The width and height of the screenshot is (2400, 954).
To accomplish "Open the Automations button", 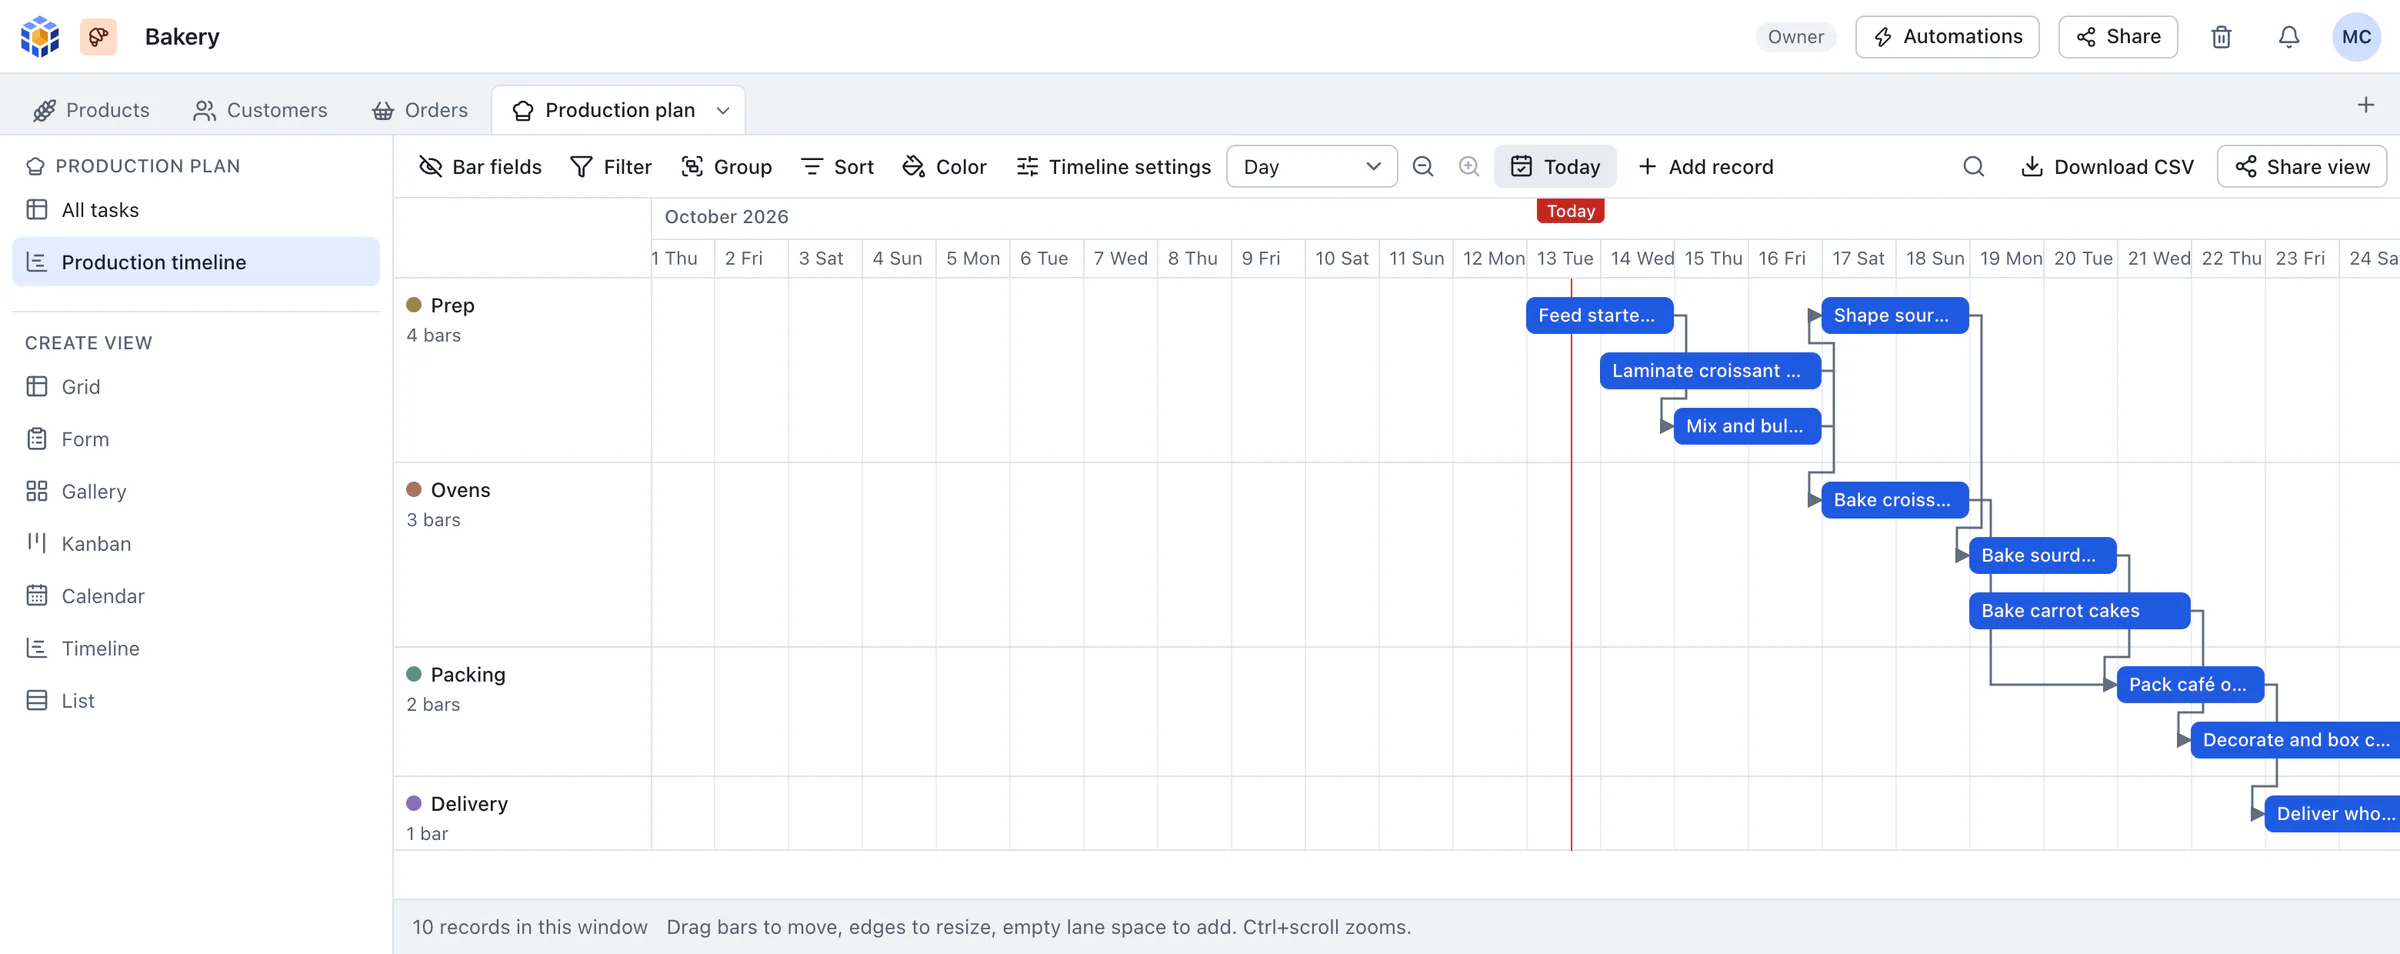I will (x=1947, y=37).
